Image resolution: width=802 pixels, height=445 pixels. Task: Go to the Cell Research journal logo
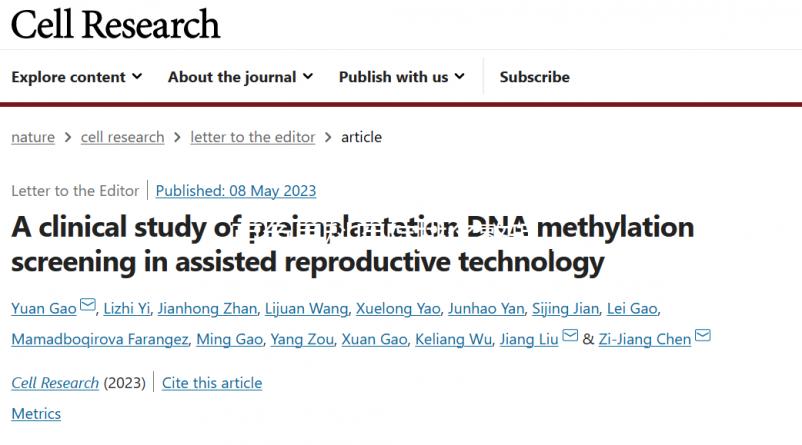click(x=115, y=24)
